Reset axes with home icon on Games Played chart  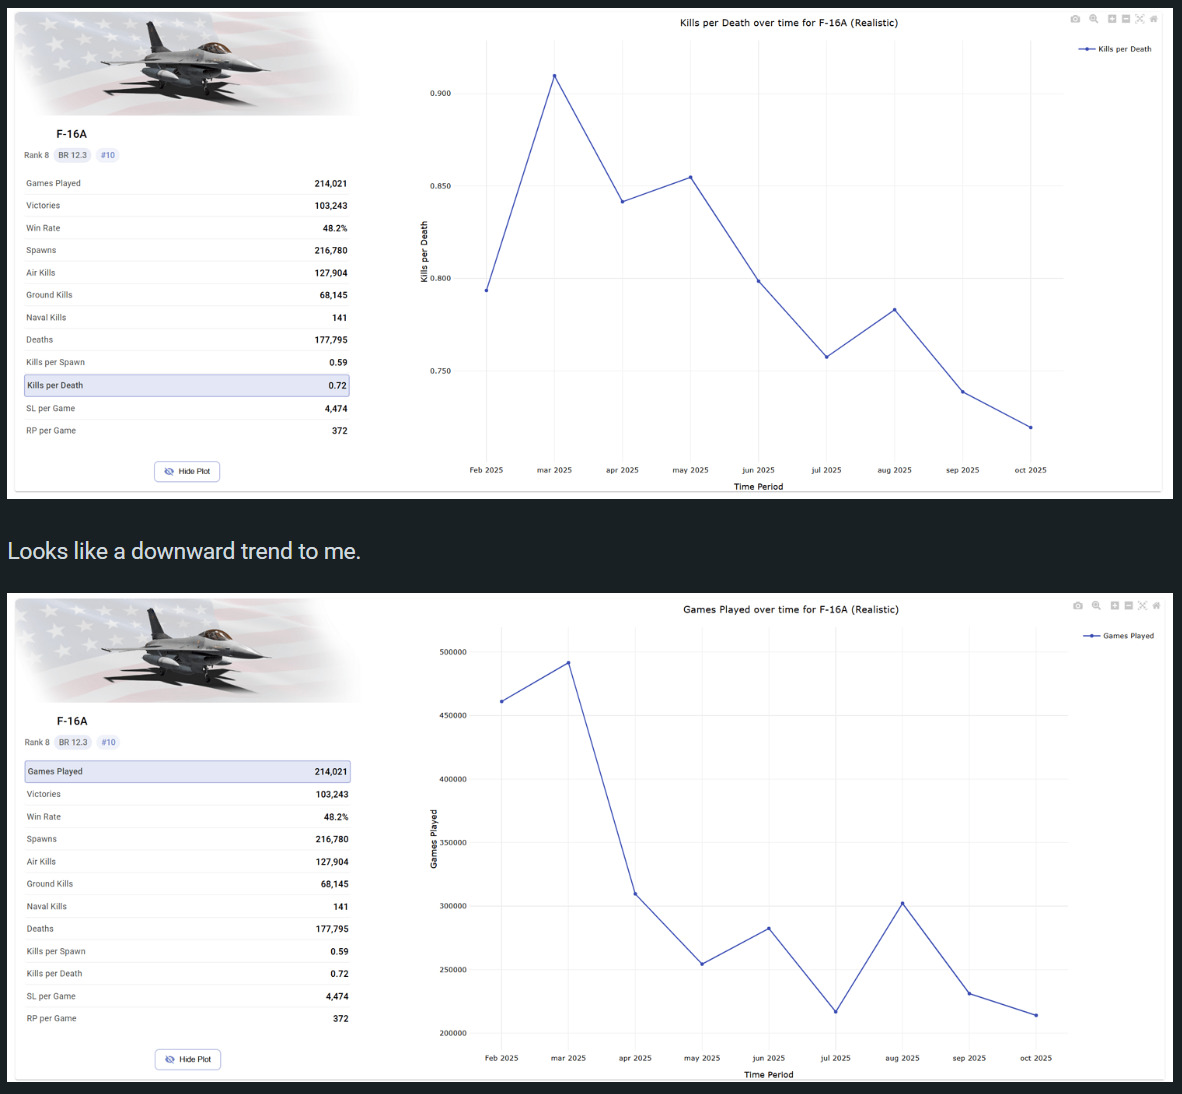[1156, 606]
